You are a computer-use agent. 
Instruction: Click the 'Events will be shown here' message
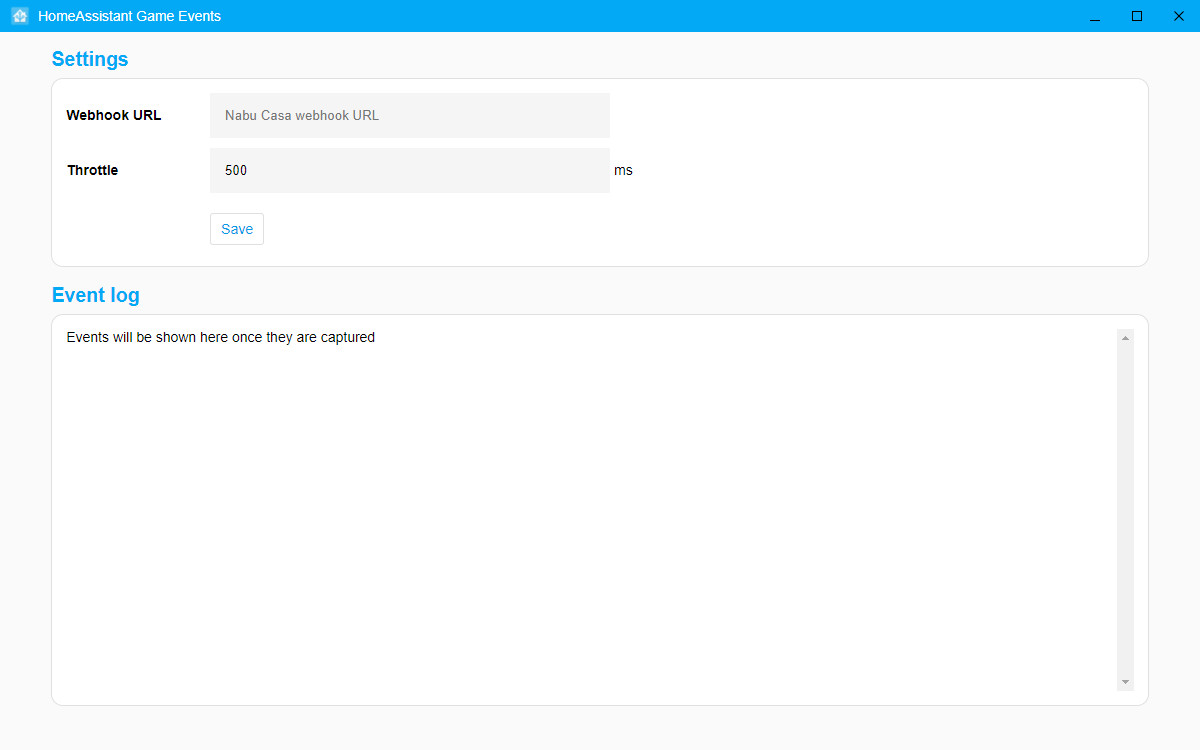pyautogui.click(x=220, y=338)
